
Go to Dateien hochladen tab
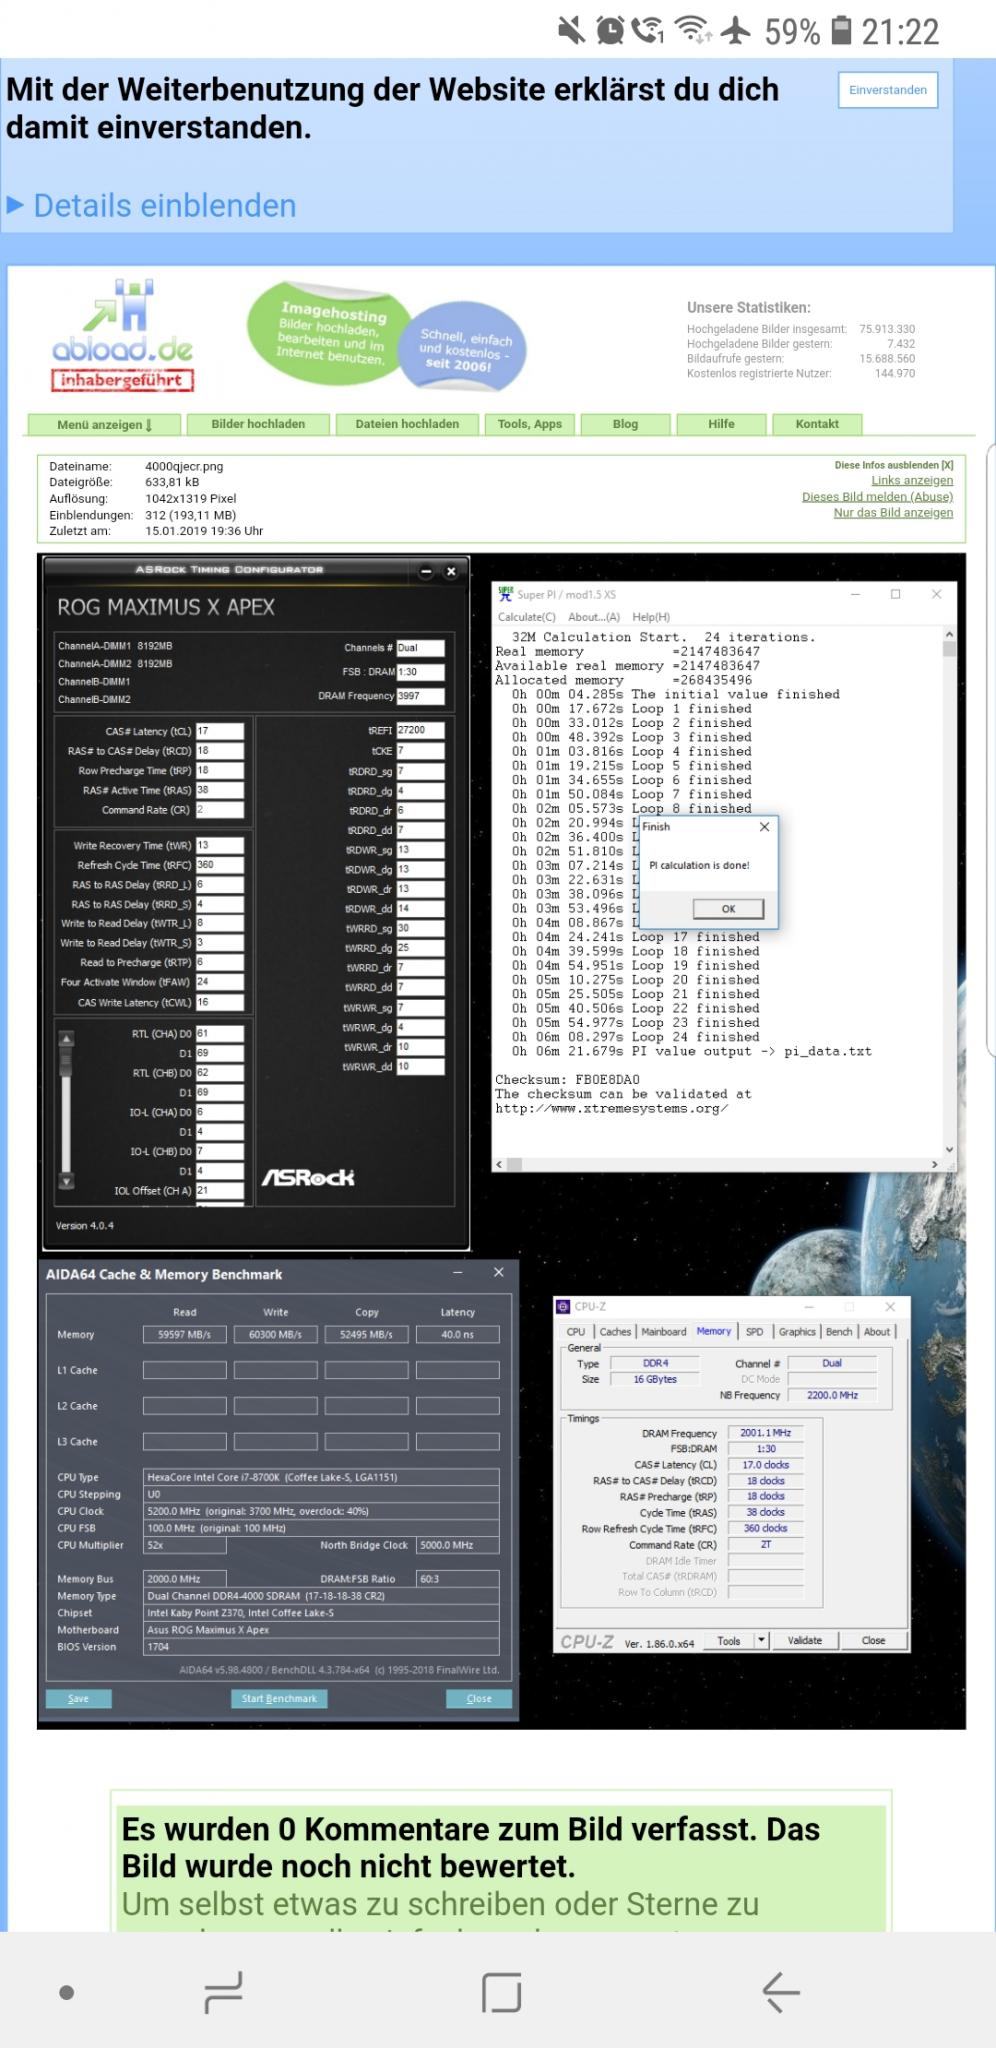point(407,424)
